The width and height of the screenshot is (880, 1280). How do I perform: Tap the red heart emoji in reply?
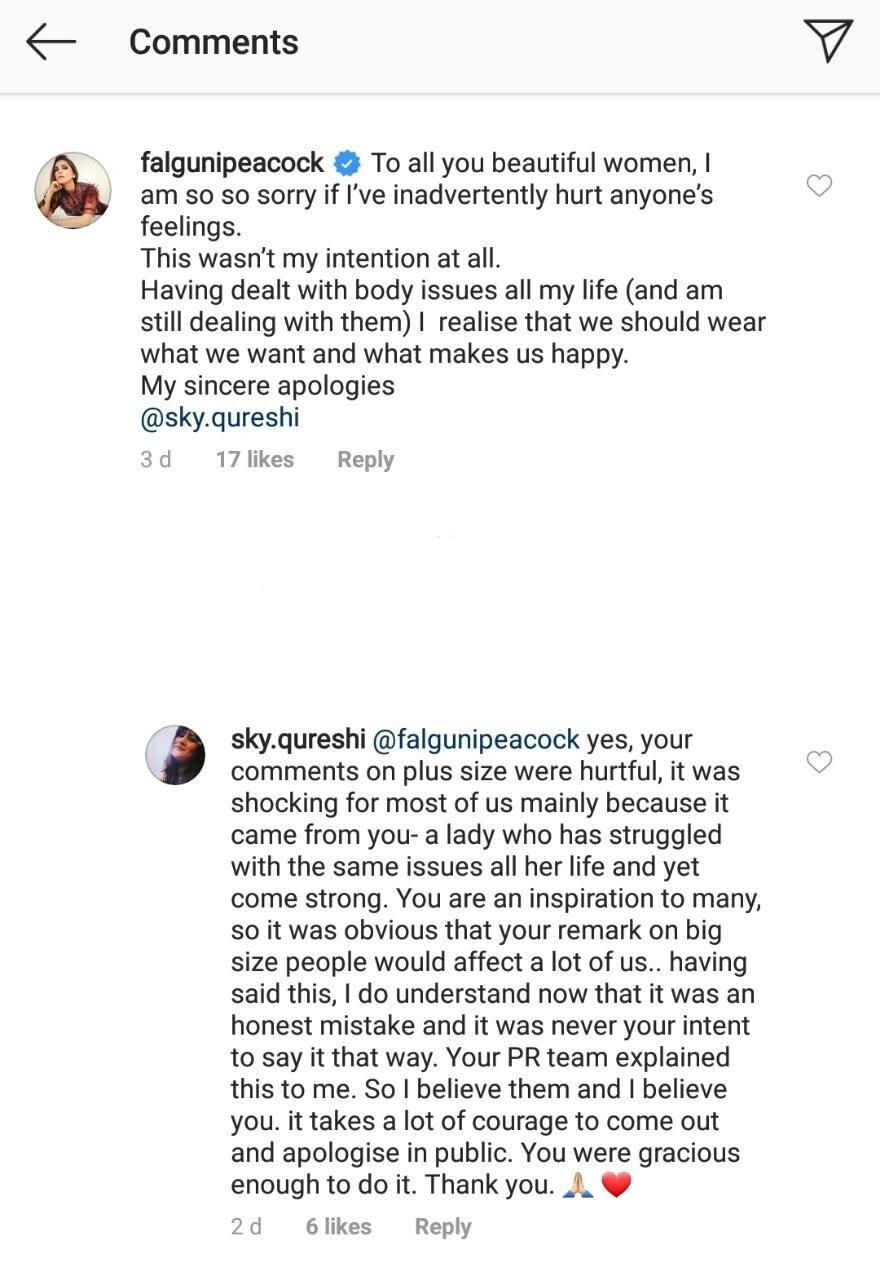[x=617, y=1186]
